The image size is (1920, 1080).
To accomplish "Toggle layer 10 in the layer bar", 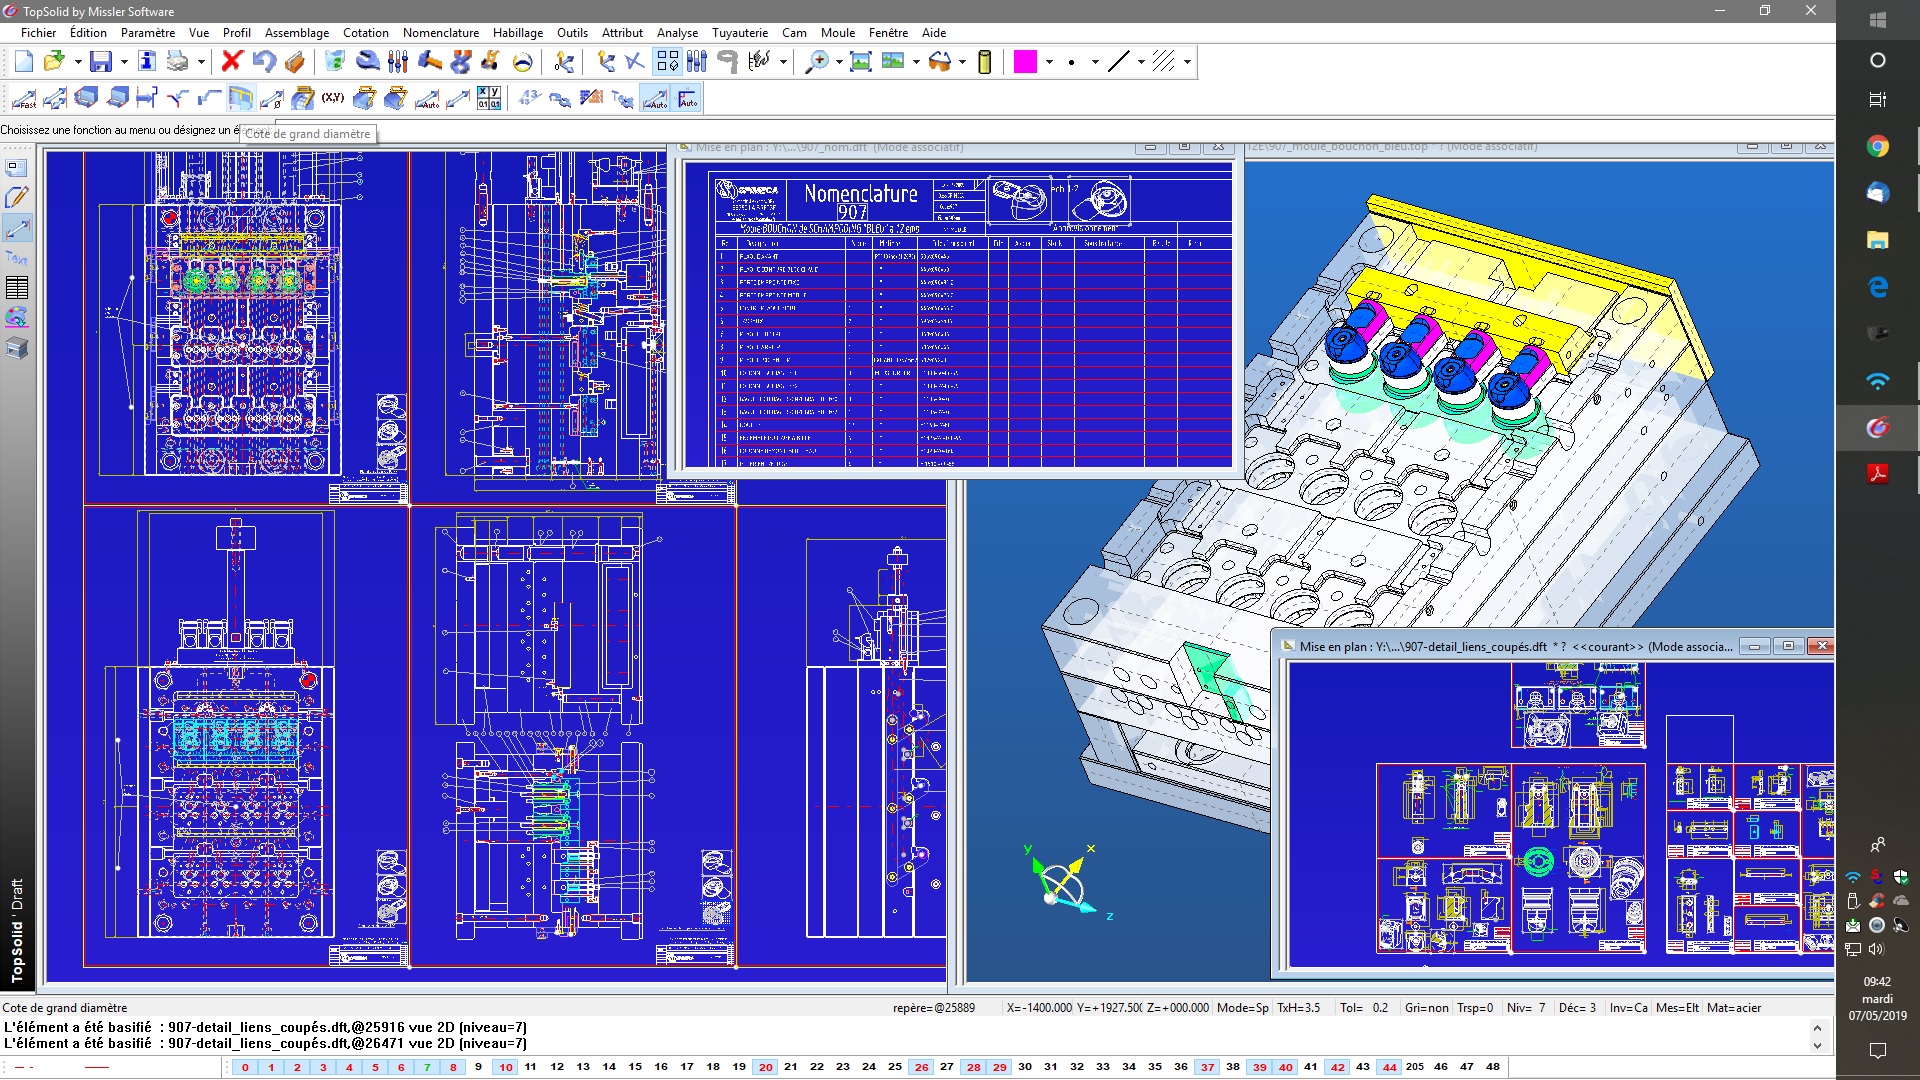I will pyautogui.click(x=506, y=1067).
